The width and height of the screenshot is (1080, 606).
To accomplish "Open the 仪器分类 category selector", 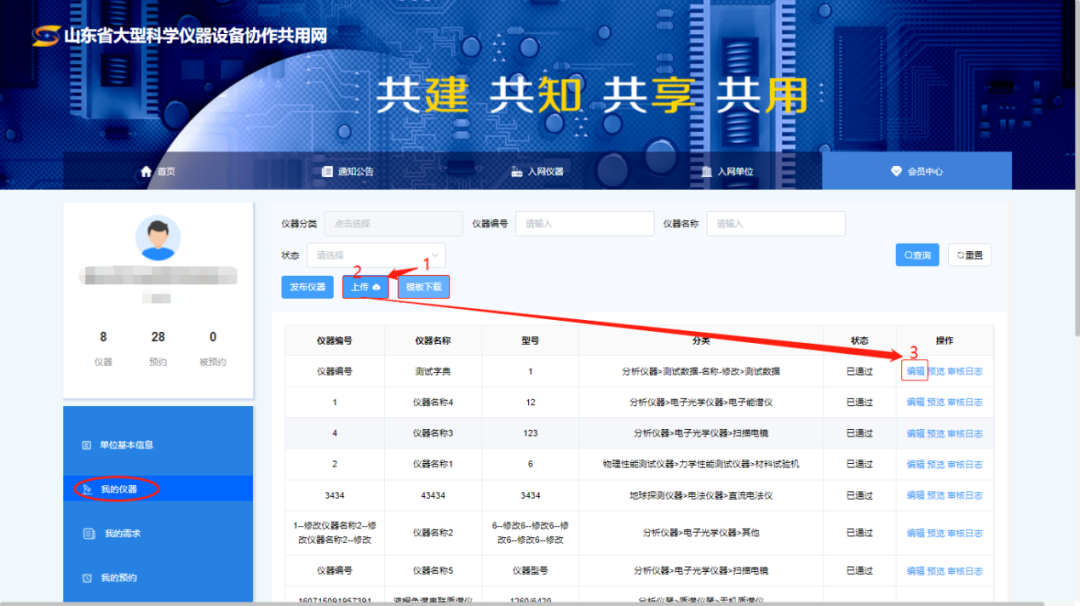I will tap(393, 224).
